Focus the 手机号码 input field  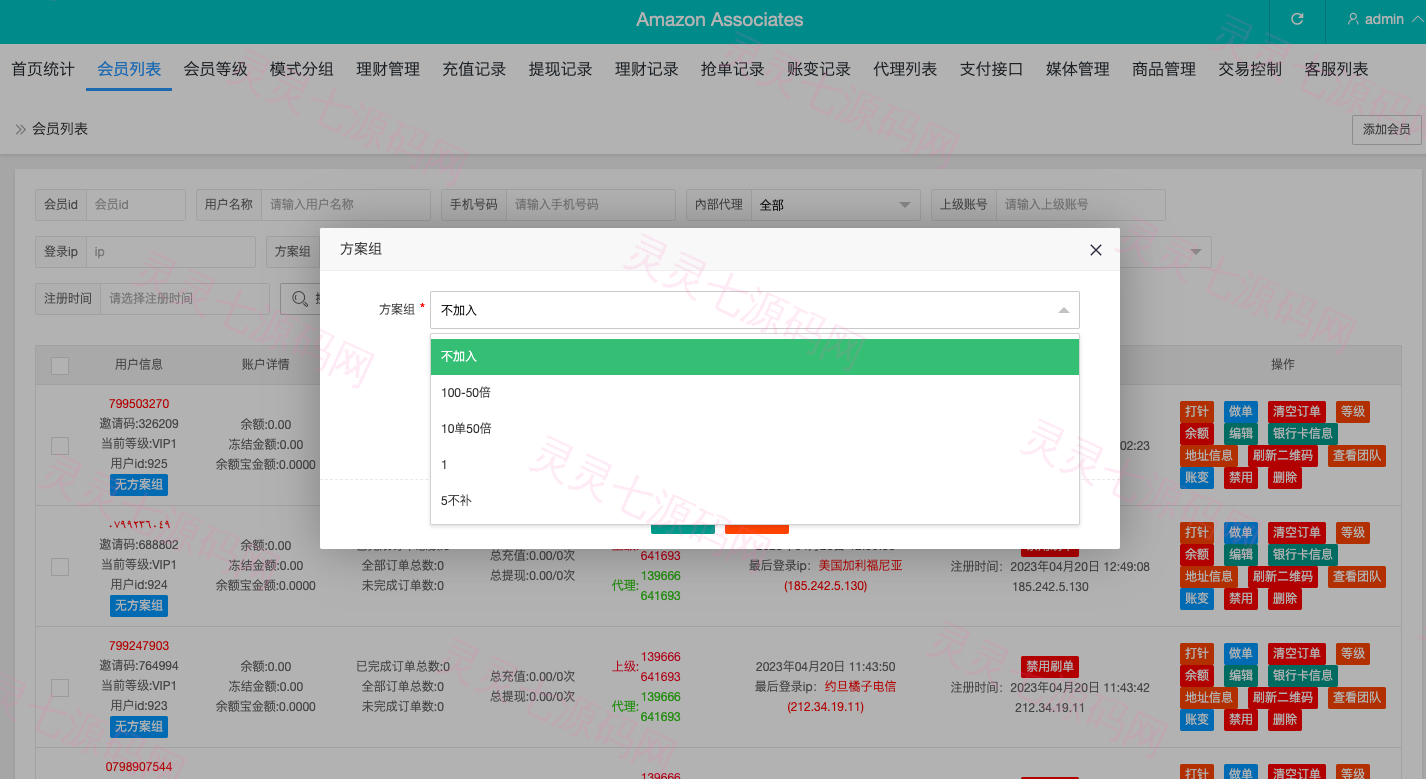click(591, 204)
